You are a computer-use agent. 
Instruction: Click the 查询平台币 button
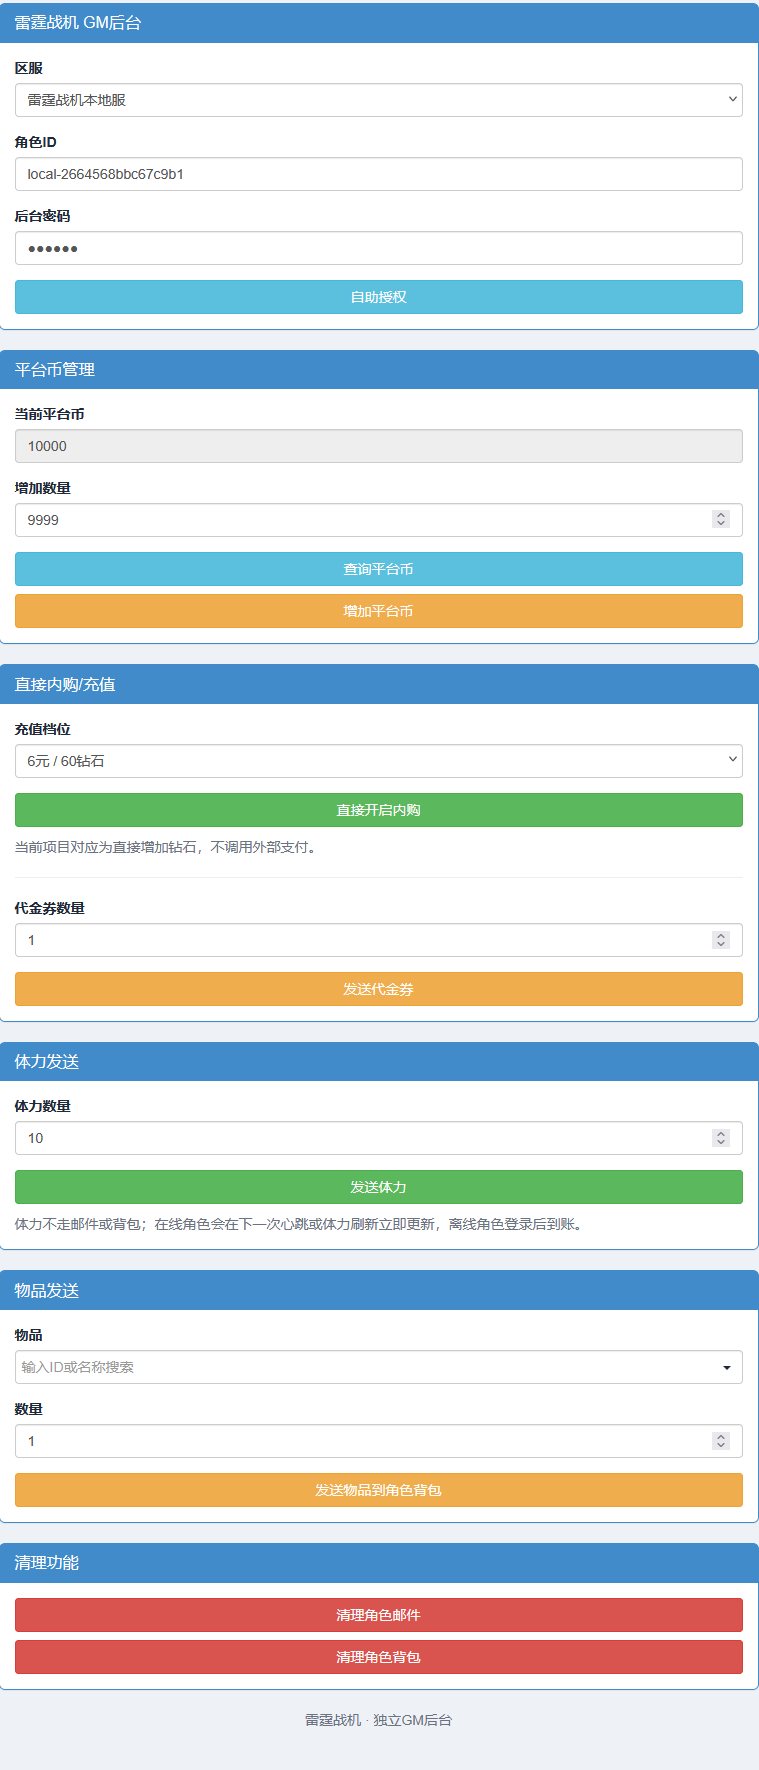378,569
